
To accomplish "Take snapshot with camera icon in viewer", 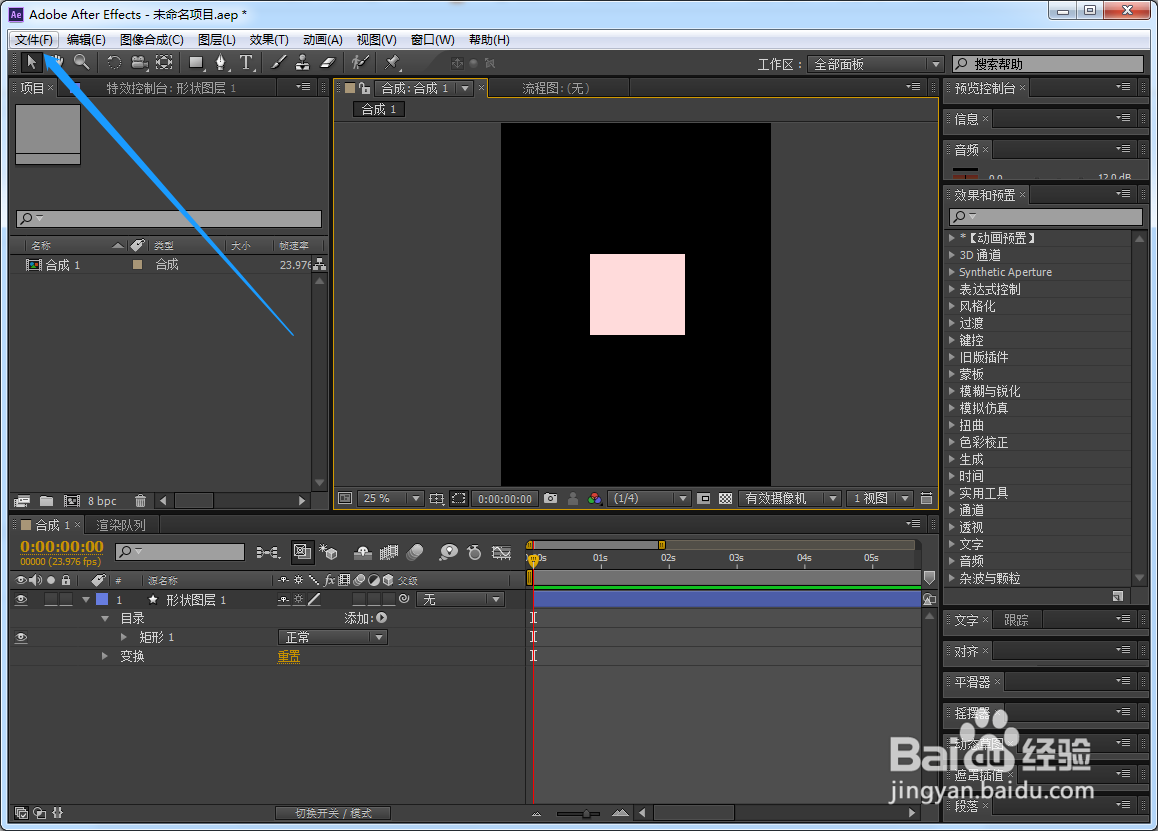I will (551, 499).
